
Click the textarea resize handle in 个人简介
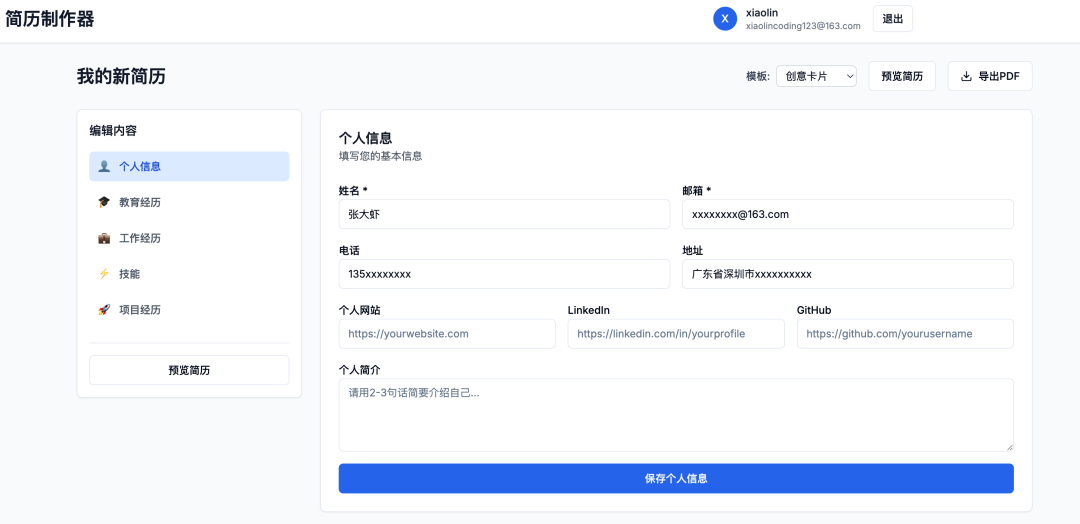[1010, 448]
